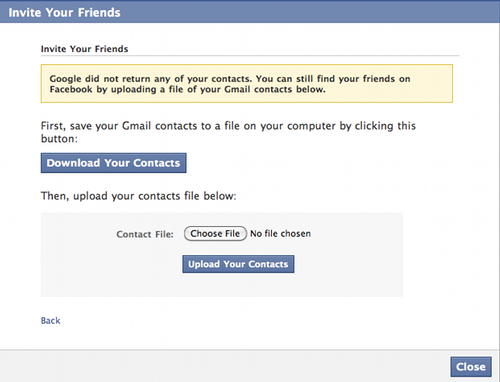
Task: Click the bold Invite Your Friends section heading
Action: pyautogui.click(x=84, y=49)
